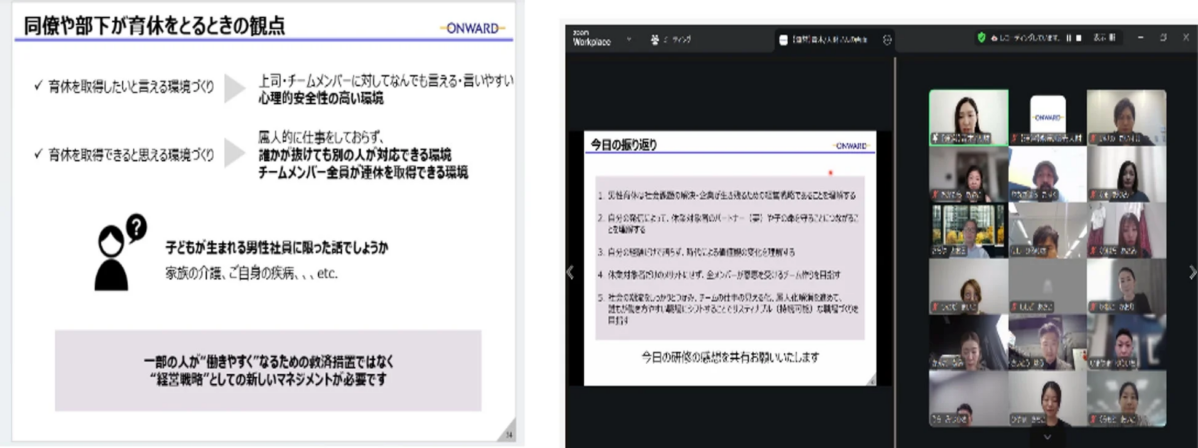Click the recording status indicator
Screen dimensions: 1198x448
click(1025, 37)
